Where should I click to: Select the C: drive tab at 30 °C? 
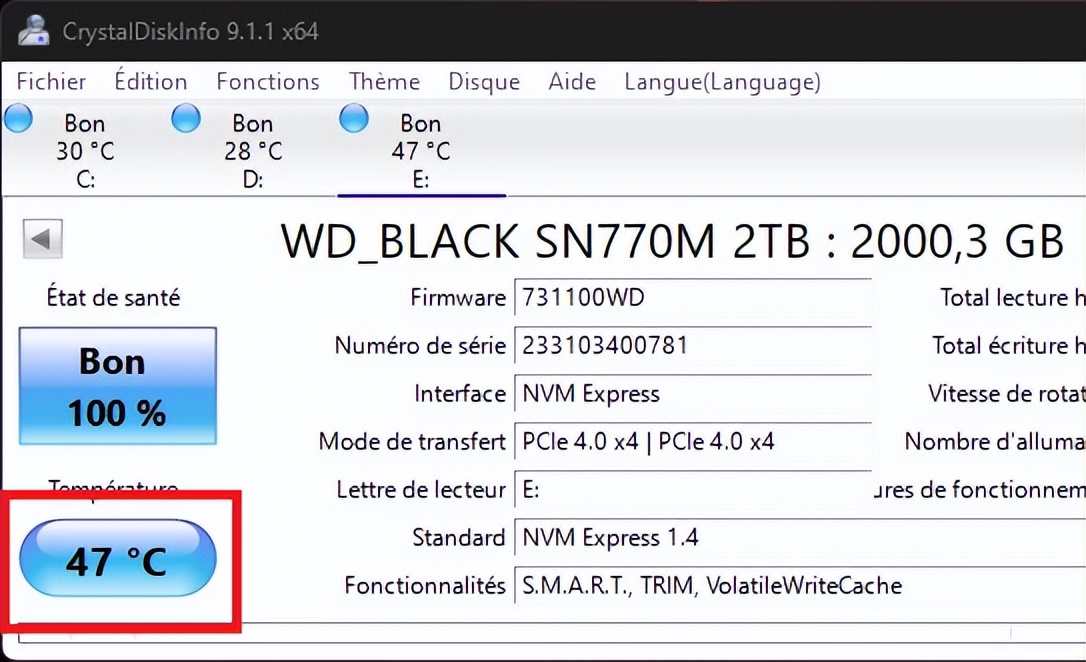tap(85, 151)
